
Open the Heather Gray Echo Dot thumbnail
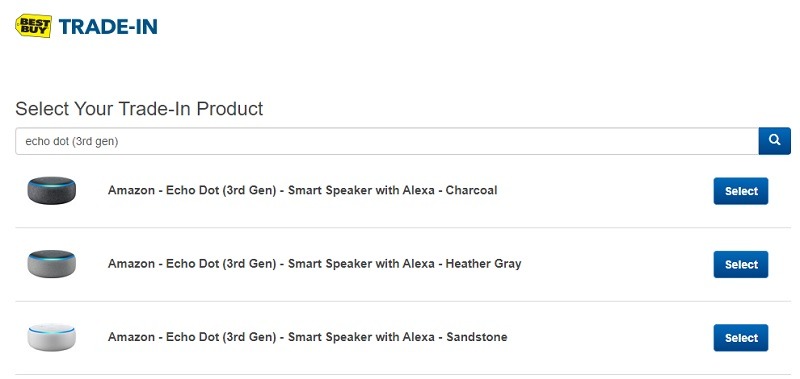pos(52,264)
